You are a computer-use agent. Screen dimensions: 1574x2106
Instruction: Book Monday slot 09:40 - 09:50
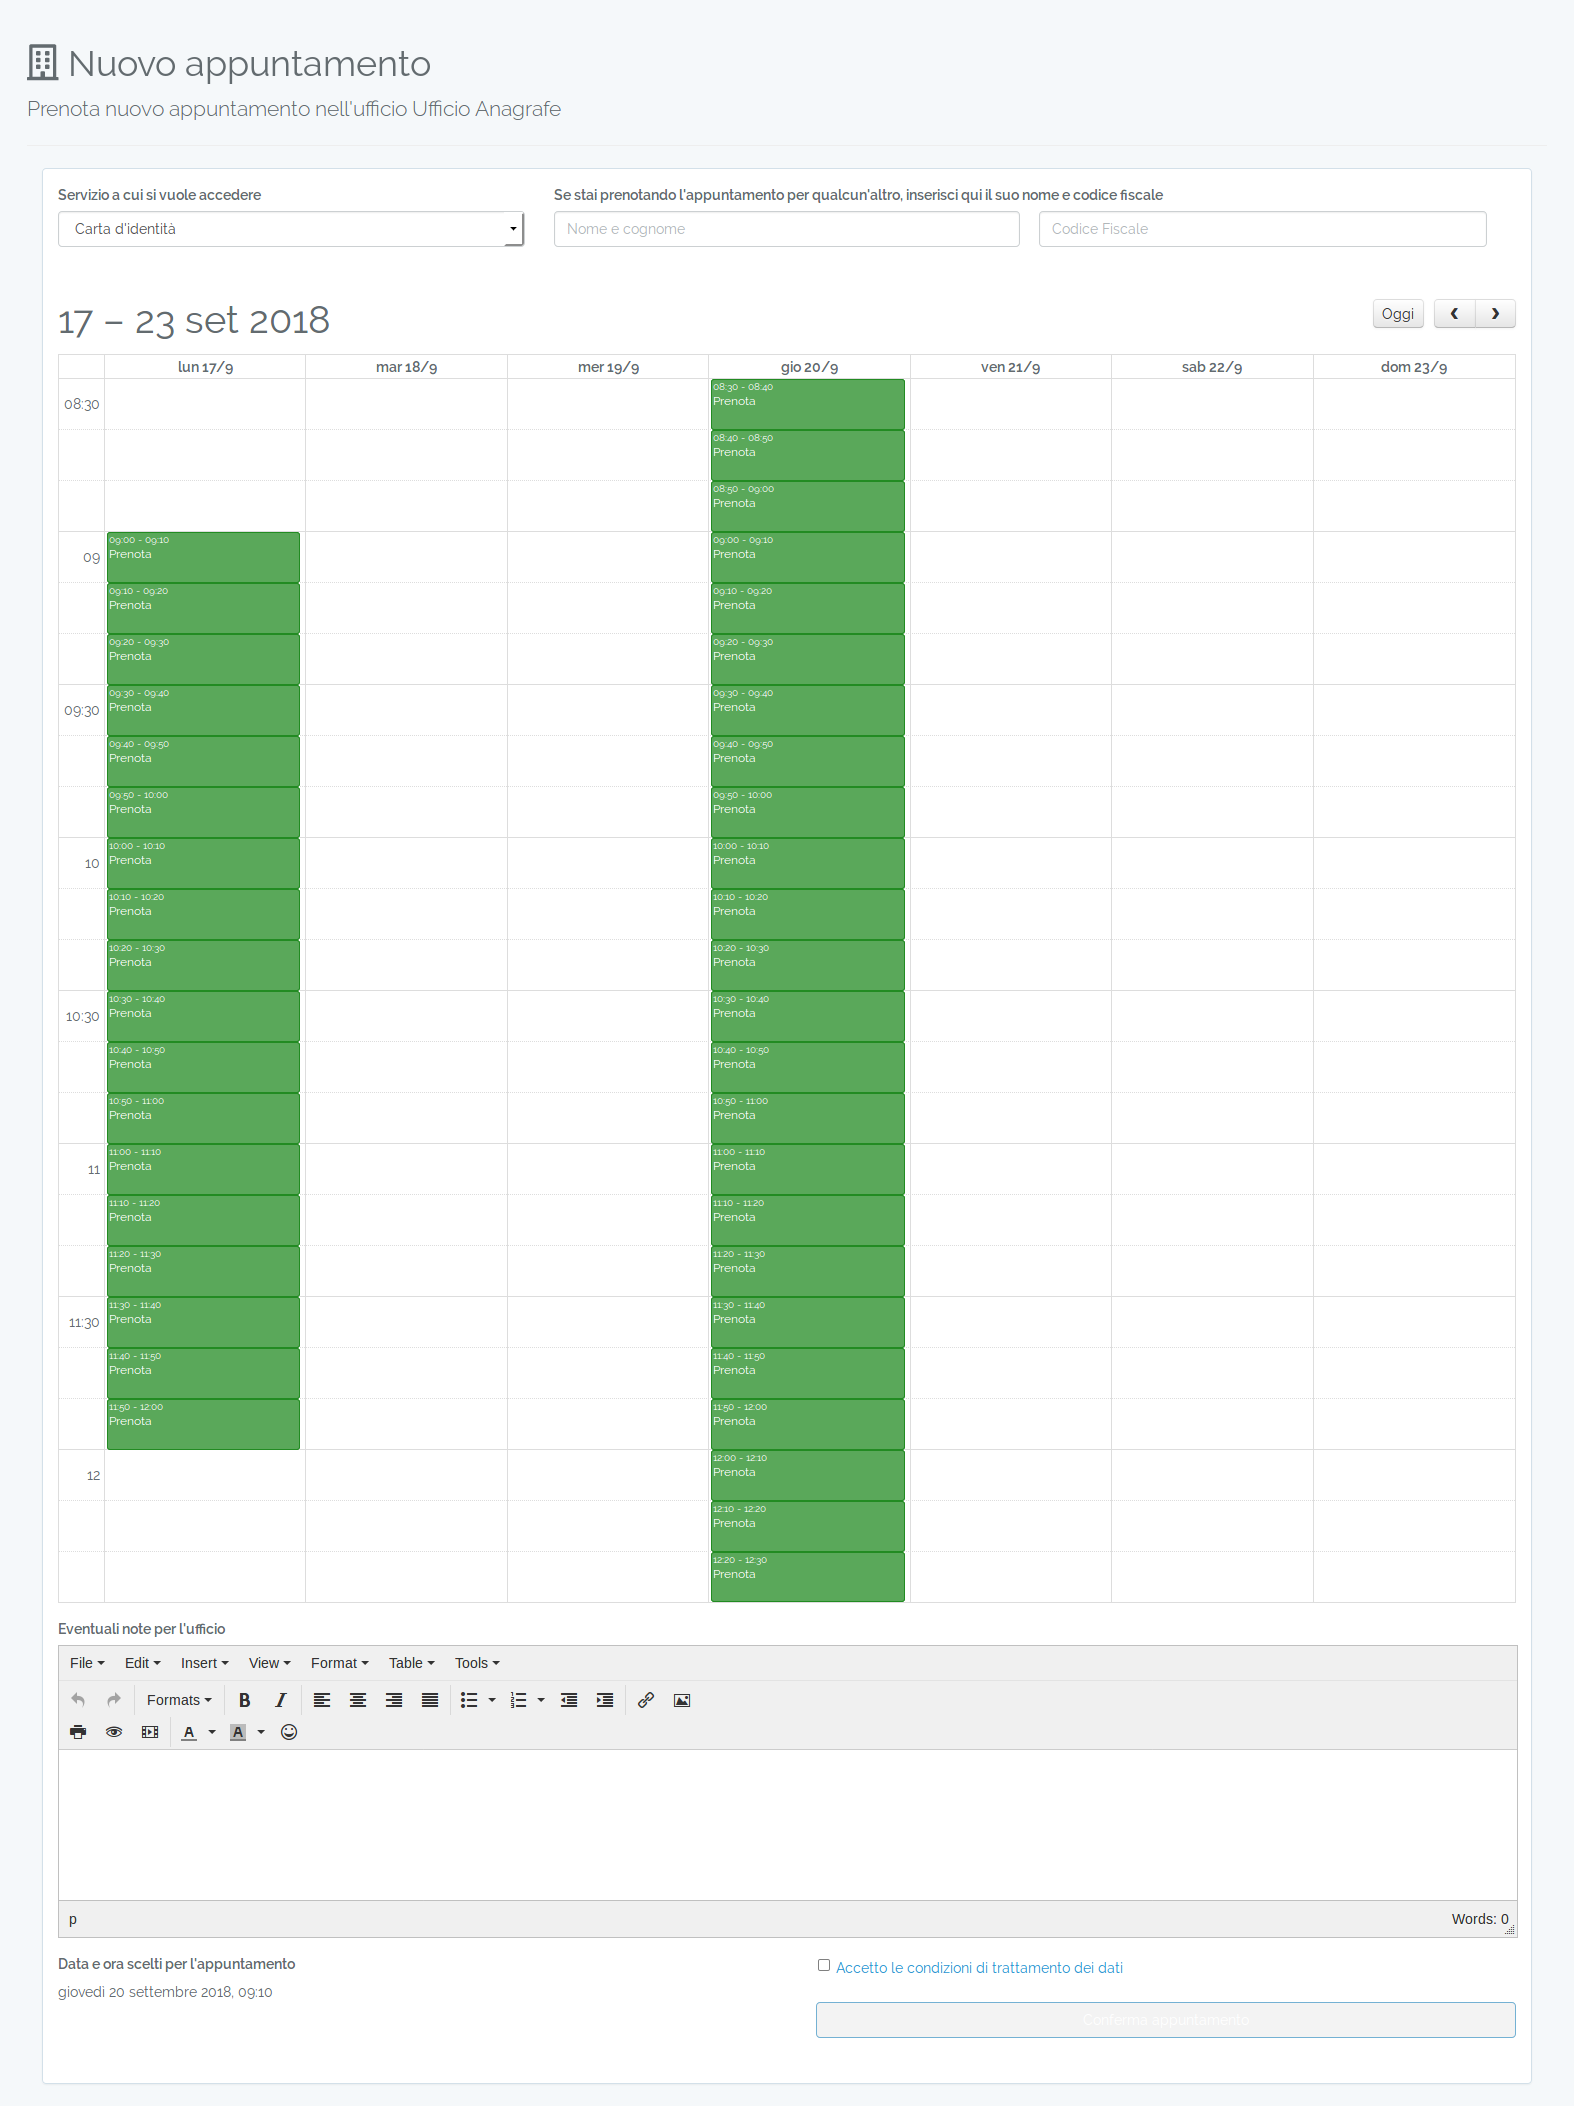(203, 761)
